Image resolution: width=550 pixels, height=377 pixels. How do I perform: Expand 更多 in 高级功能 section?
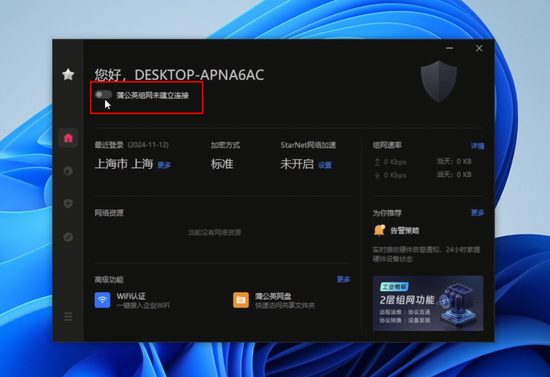pos(343,279)
